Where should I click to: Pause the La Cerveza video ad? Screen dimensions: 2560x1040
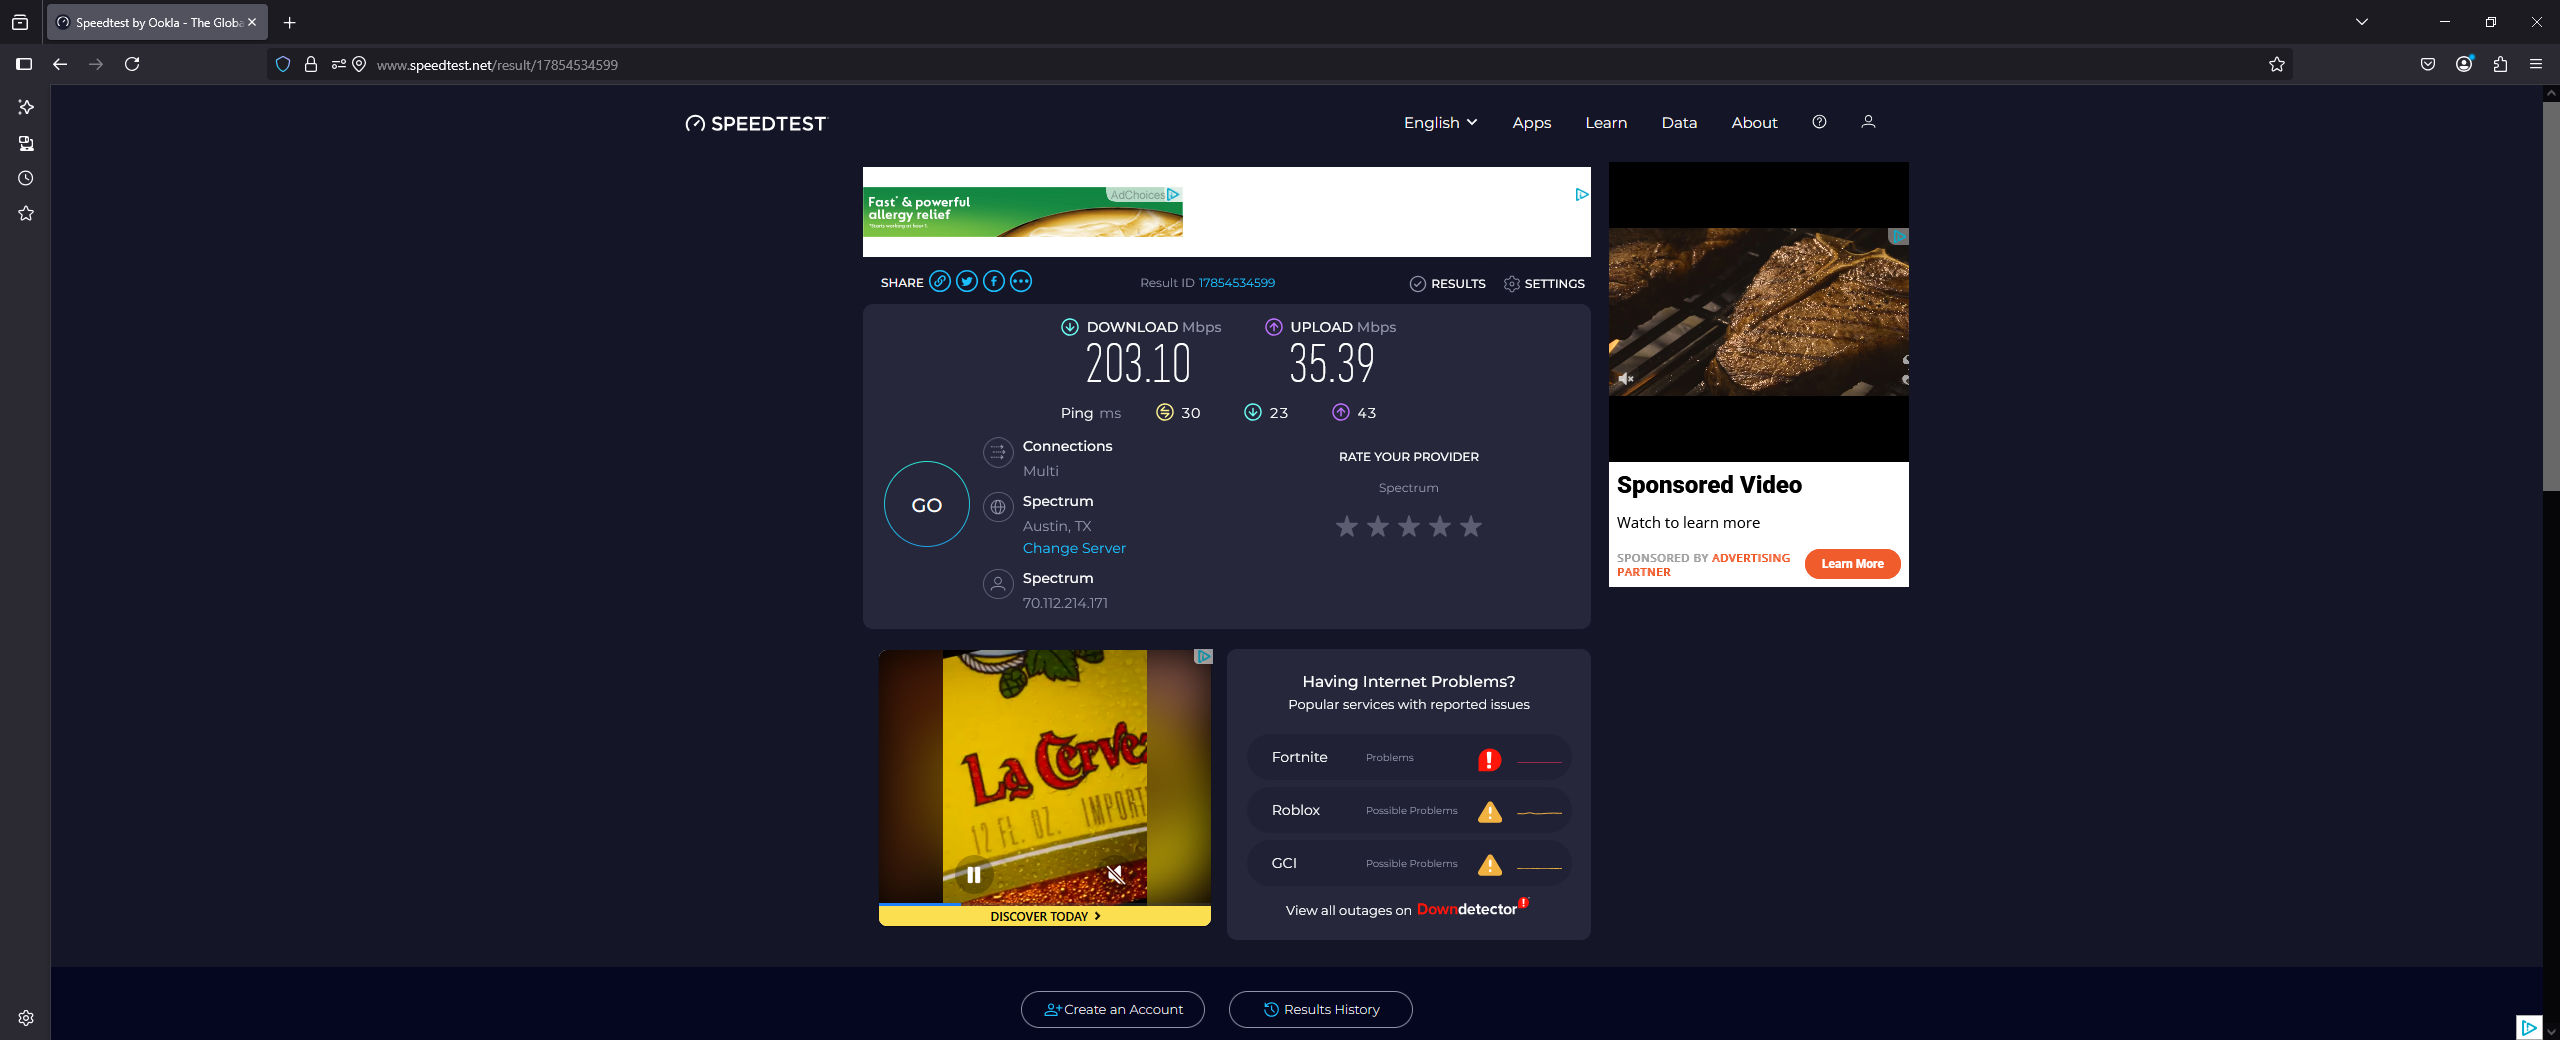[973, 875]
